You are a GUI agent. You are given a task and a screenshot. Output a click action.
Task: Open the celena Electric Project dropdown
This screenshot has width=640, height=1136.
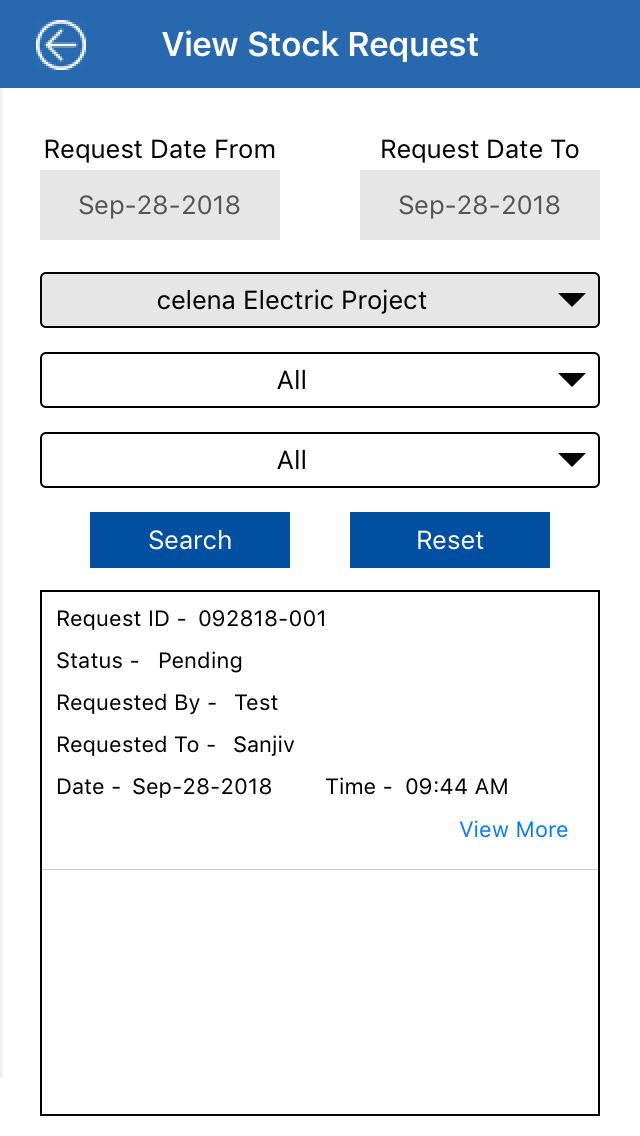(292, 300)
